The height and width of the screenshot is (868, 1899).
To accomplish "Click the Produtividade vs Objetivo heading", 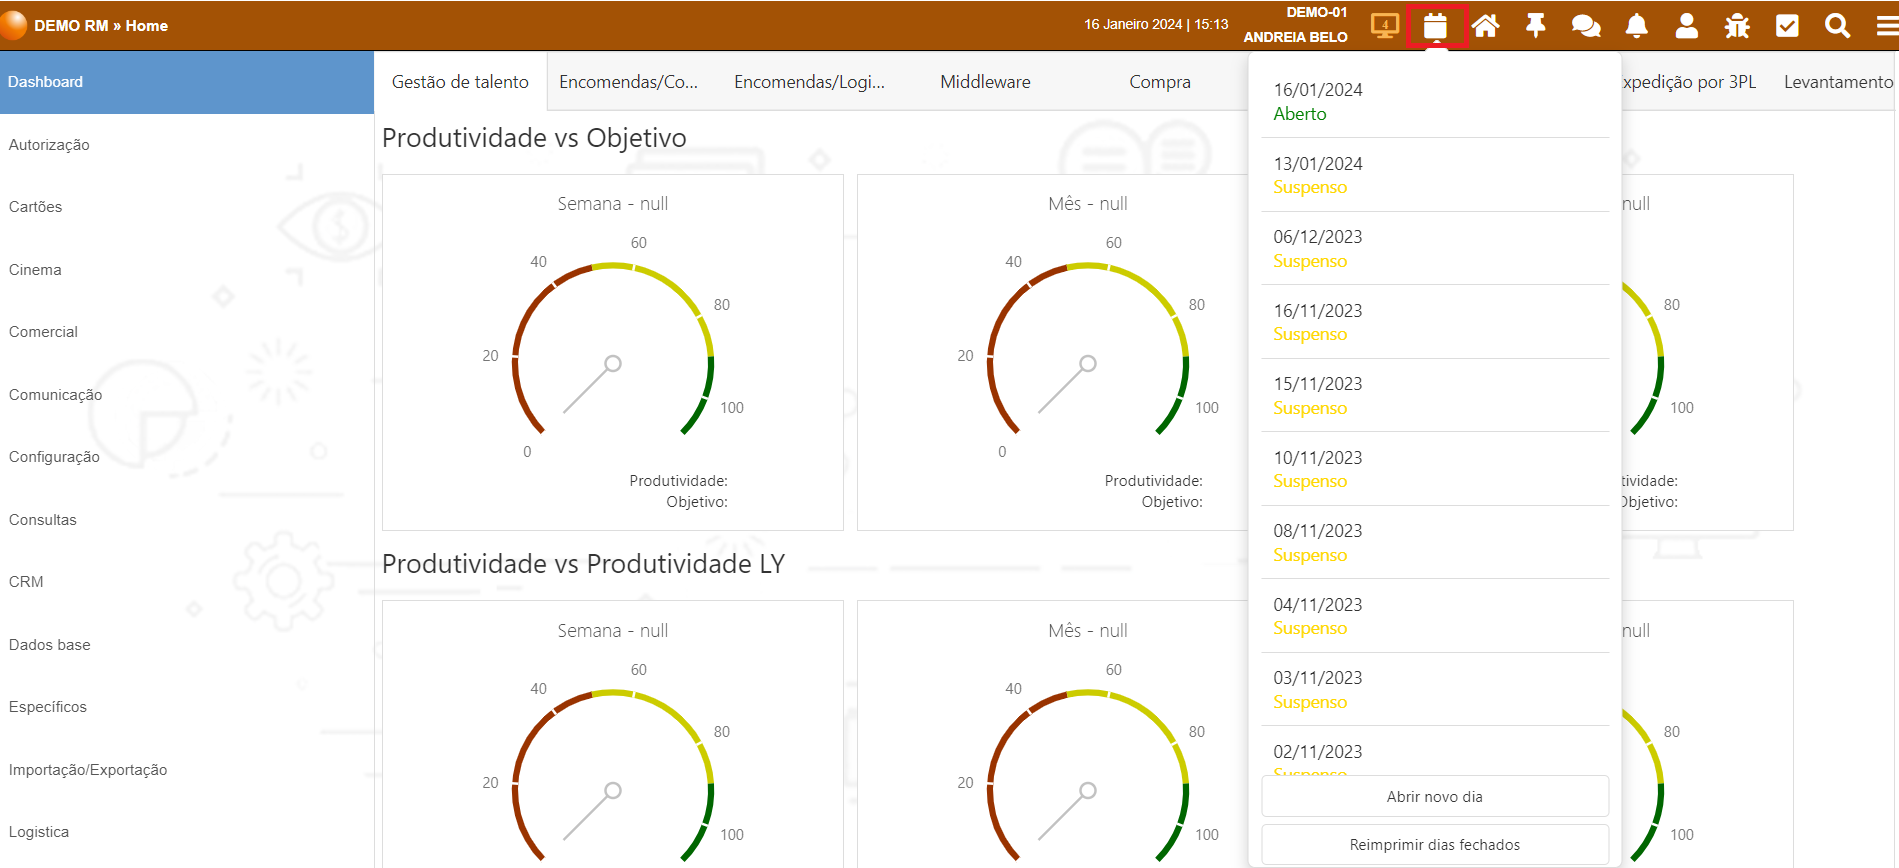I will point(534,138).
